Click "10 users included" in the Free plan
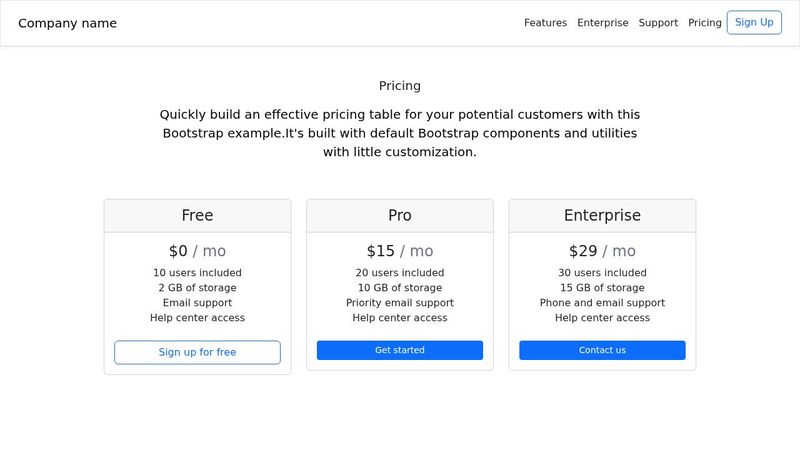This screenshot has width=800, height=450. (x=197, y=273)
